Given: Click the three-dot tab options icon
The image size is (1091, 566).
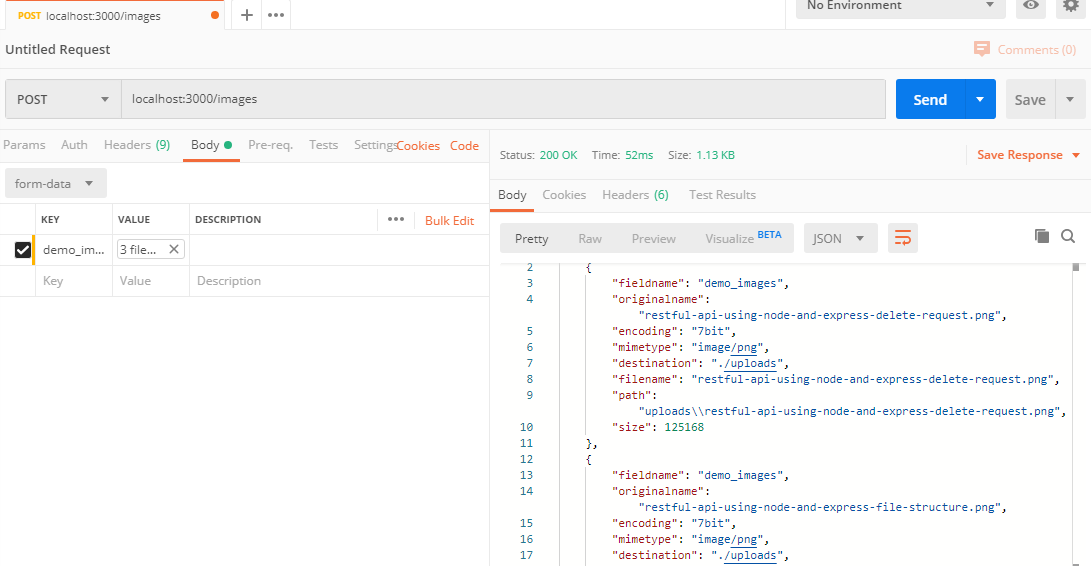Looking at the screenshot, I should [276, 15].
